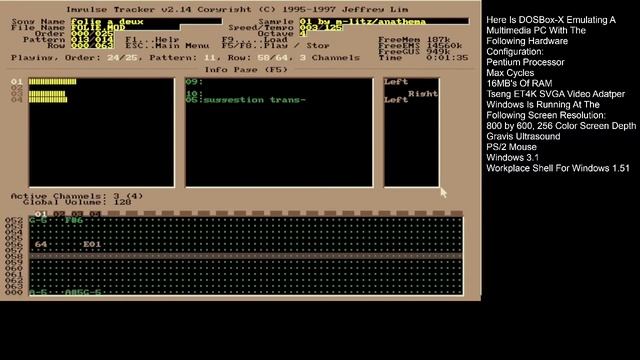The height and width of the screenshot is (360, 640).
Task: Click the 'Right' panning label
Action: click(x=423, y=94)
